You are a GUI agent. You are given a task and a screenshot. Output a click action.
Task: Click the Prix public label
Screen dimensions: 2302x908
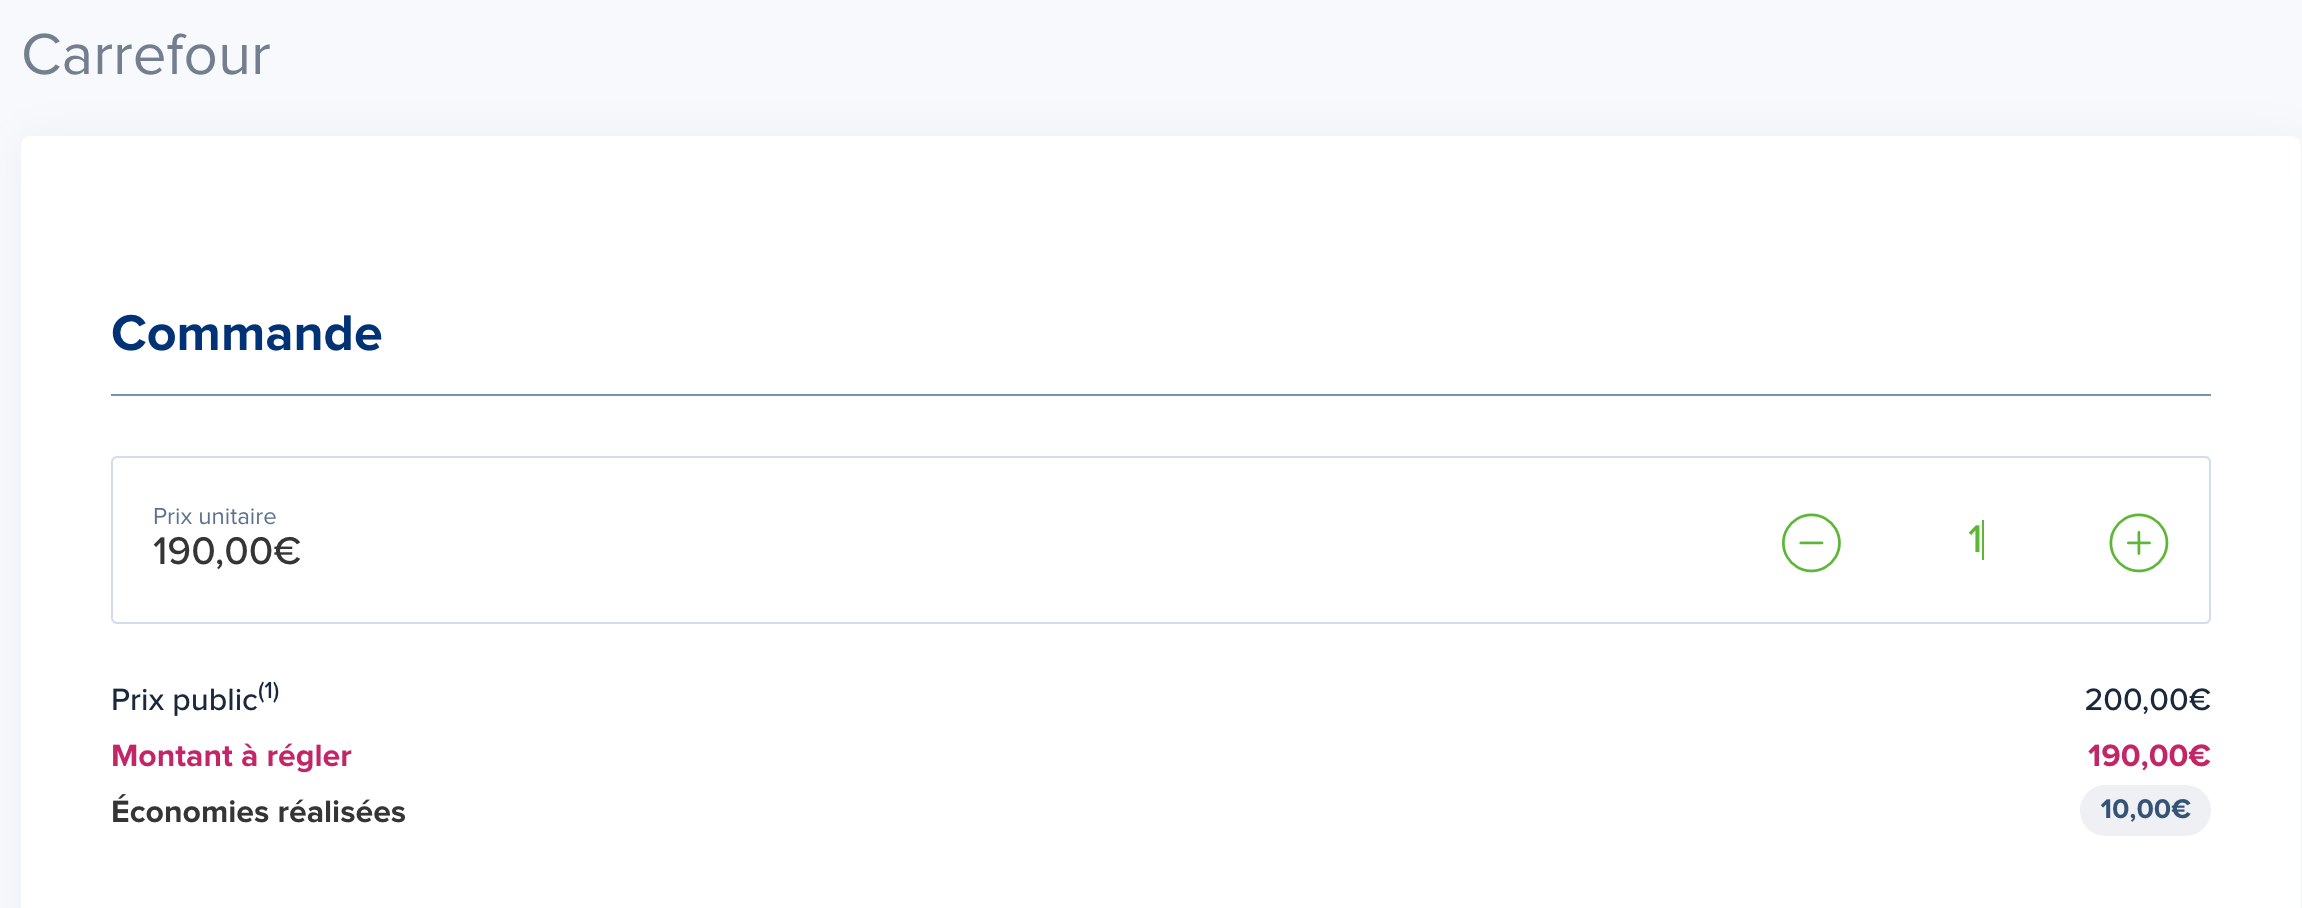tap(184, 700)
